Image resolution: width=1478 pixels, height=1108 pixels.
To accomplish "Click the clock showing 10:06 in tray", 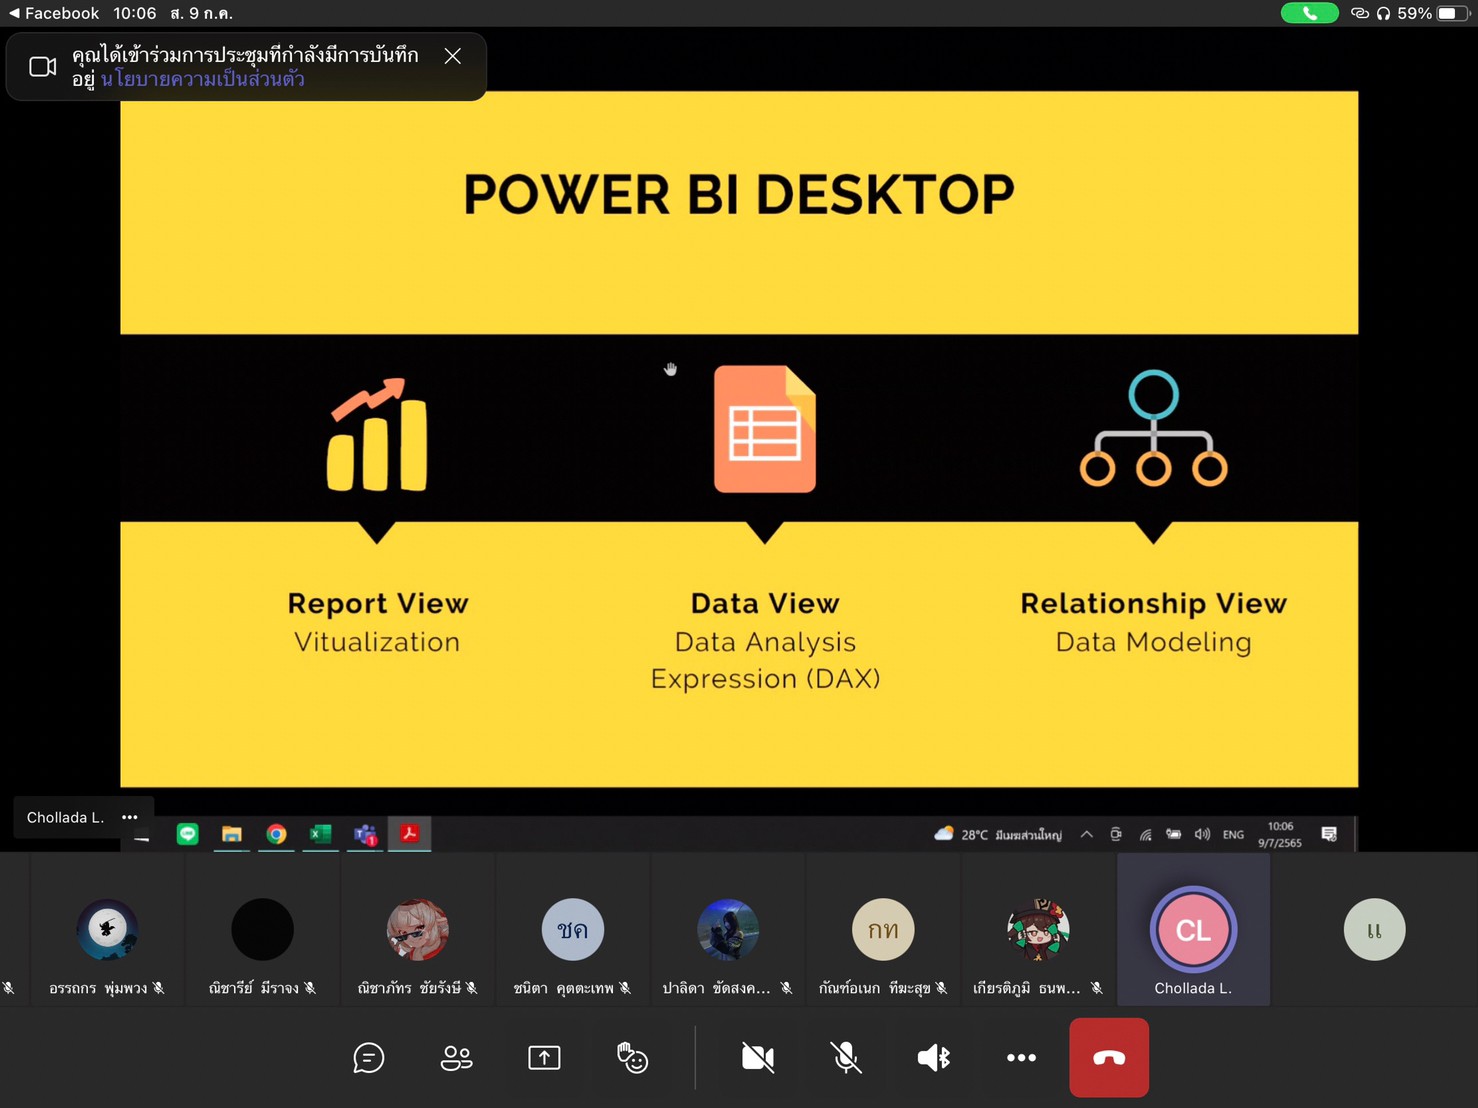I will [x=1280, y=834].
